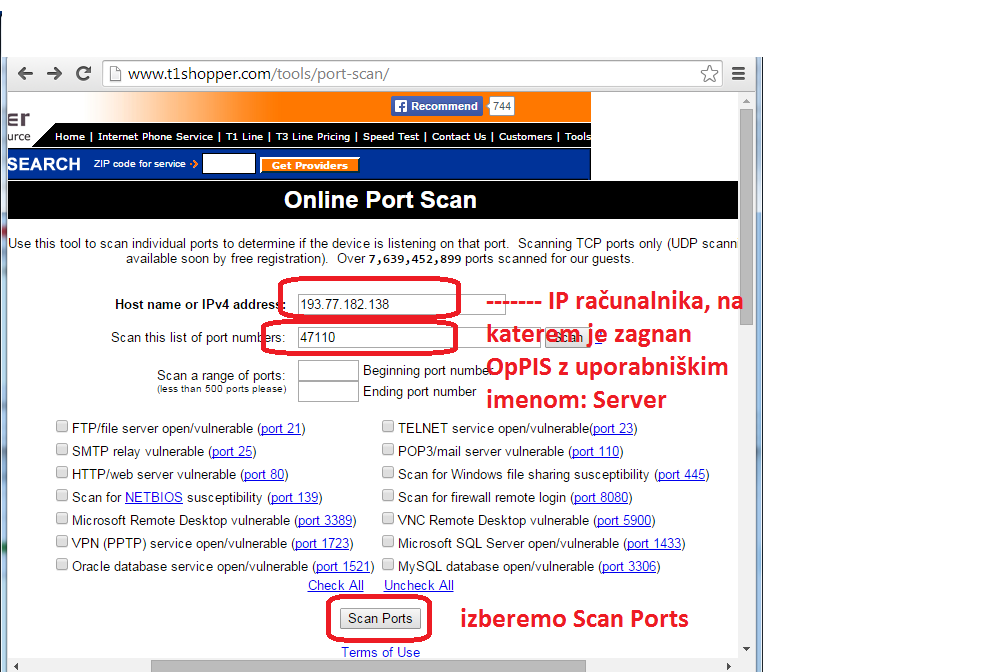This screenshot has width=1008, height=672.
Task: Click the horizontal scrollbar left arrow
Action: click(16, 666)
